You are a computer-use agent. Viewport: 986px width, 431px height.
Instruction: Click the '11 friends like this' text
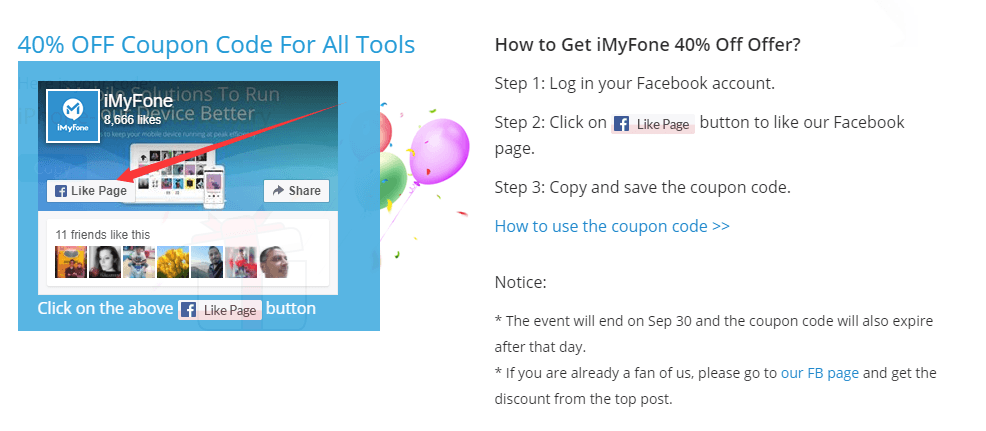pyautogui.click(x=103, y=235)
